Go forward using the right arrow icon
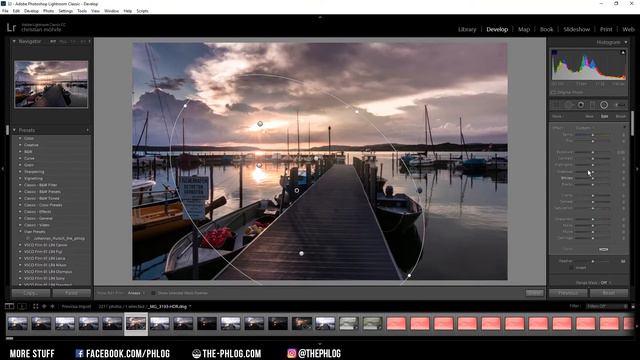Viewport: 640px width, 360px height. [x=52, y=306]
